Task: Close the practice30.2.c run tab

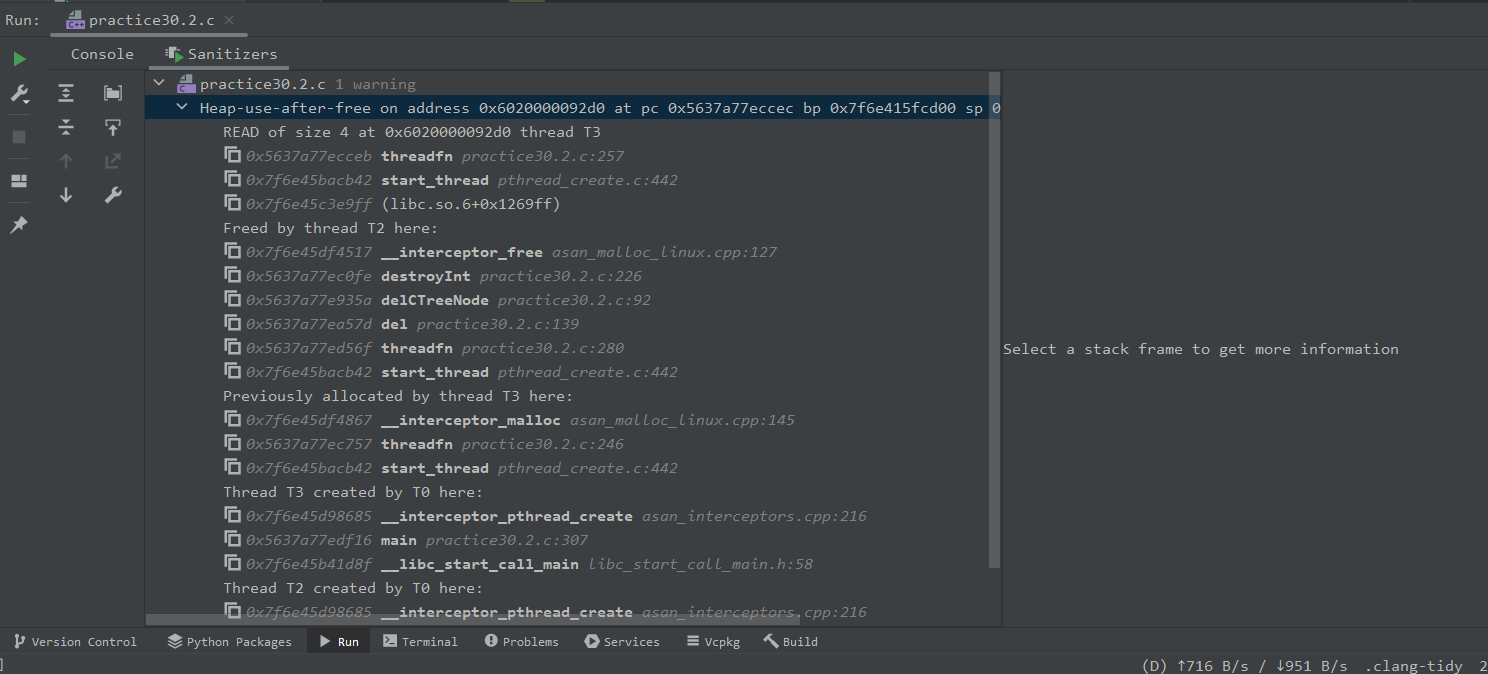Action: coord(229,20)
